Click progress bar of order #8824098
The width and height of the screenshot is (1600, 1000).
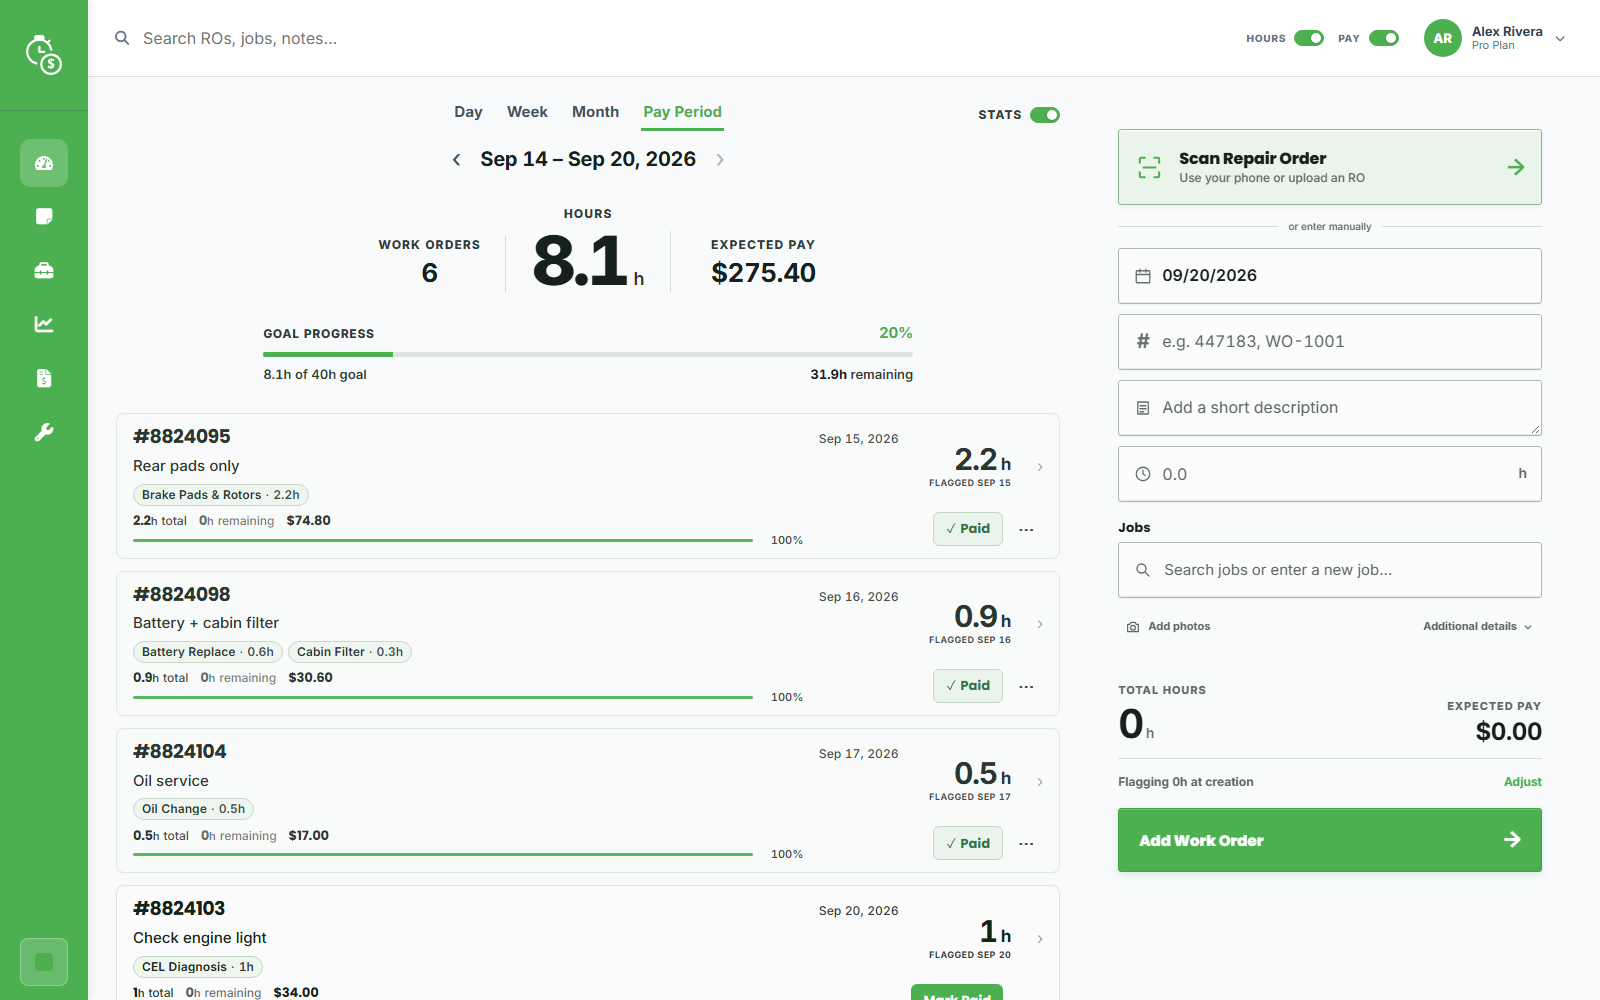click(443, 697)
